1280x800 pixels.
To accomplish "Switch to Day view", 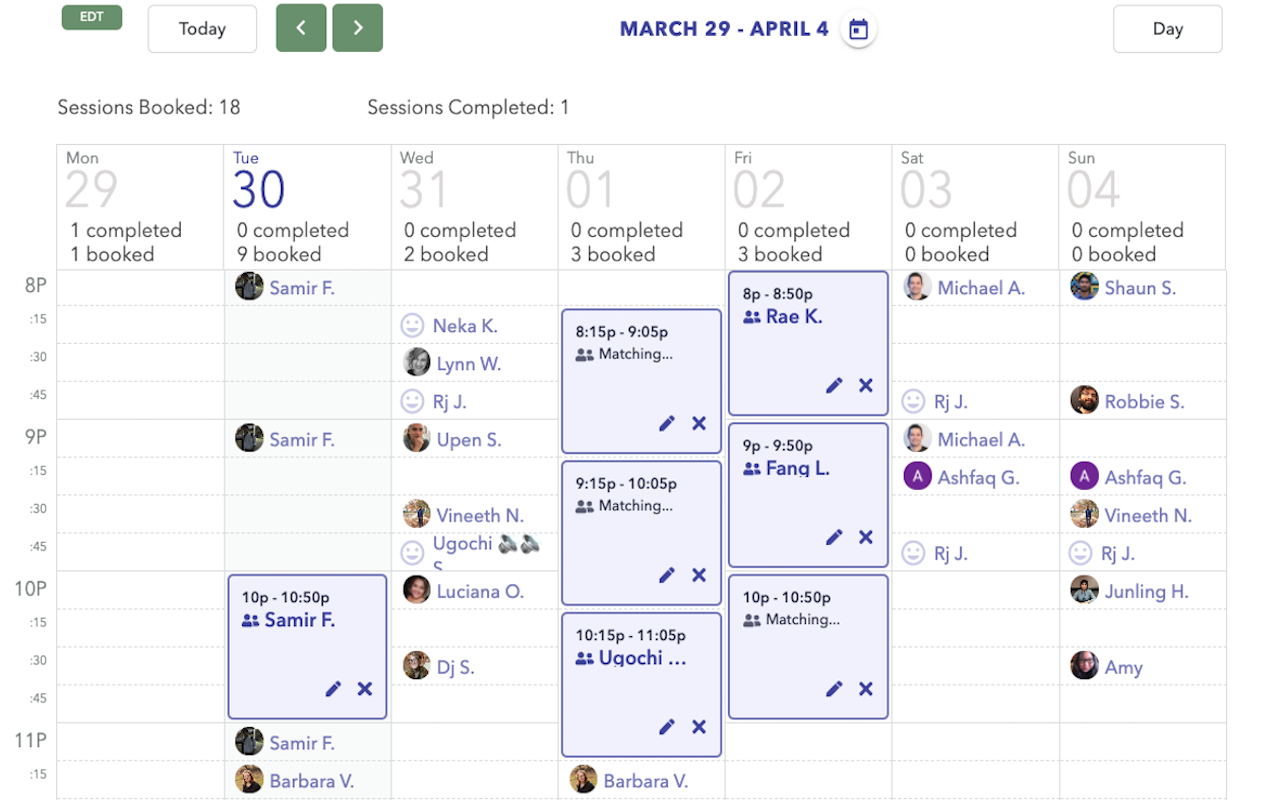I will pos(1167,29).
